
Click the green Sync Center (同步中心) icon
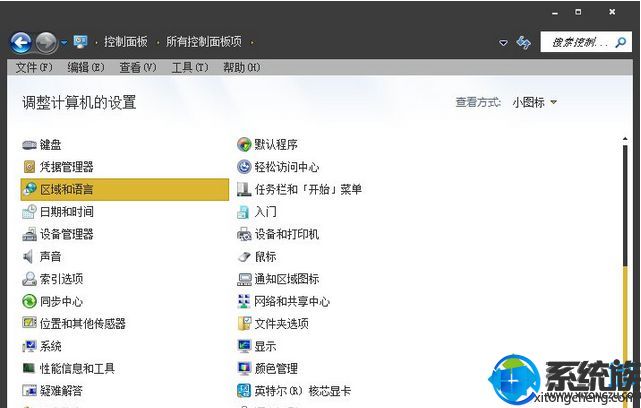(29, 301)
